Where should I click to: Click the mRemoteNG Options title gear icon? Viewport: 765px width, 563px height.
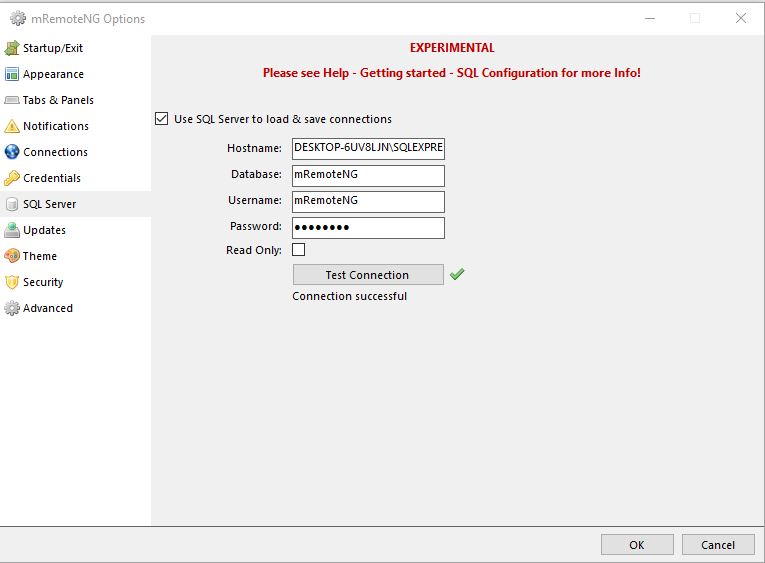coord(18,19)
